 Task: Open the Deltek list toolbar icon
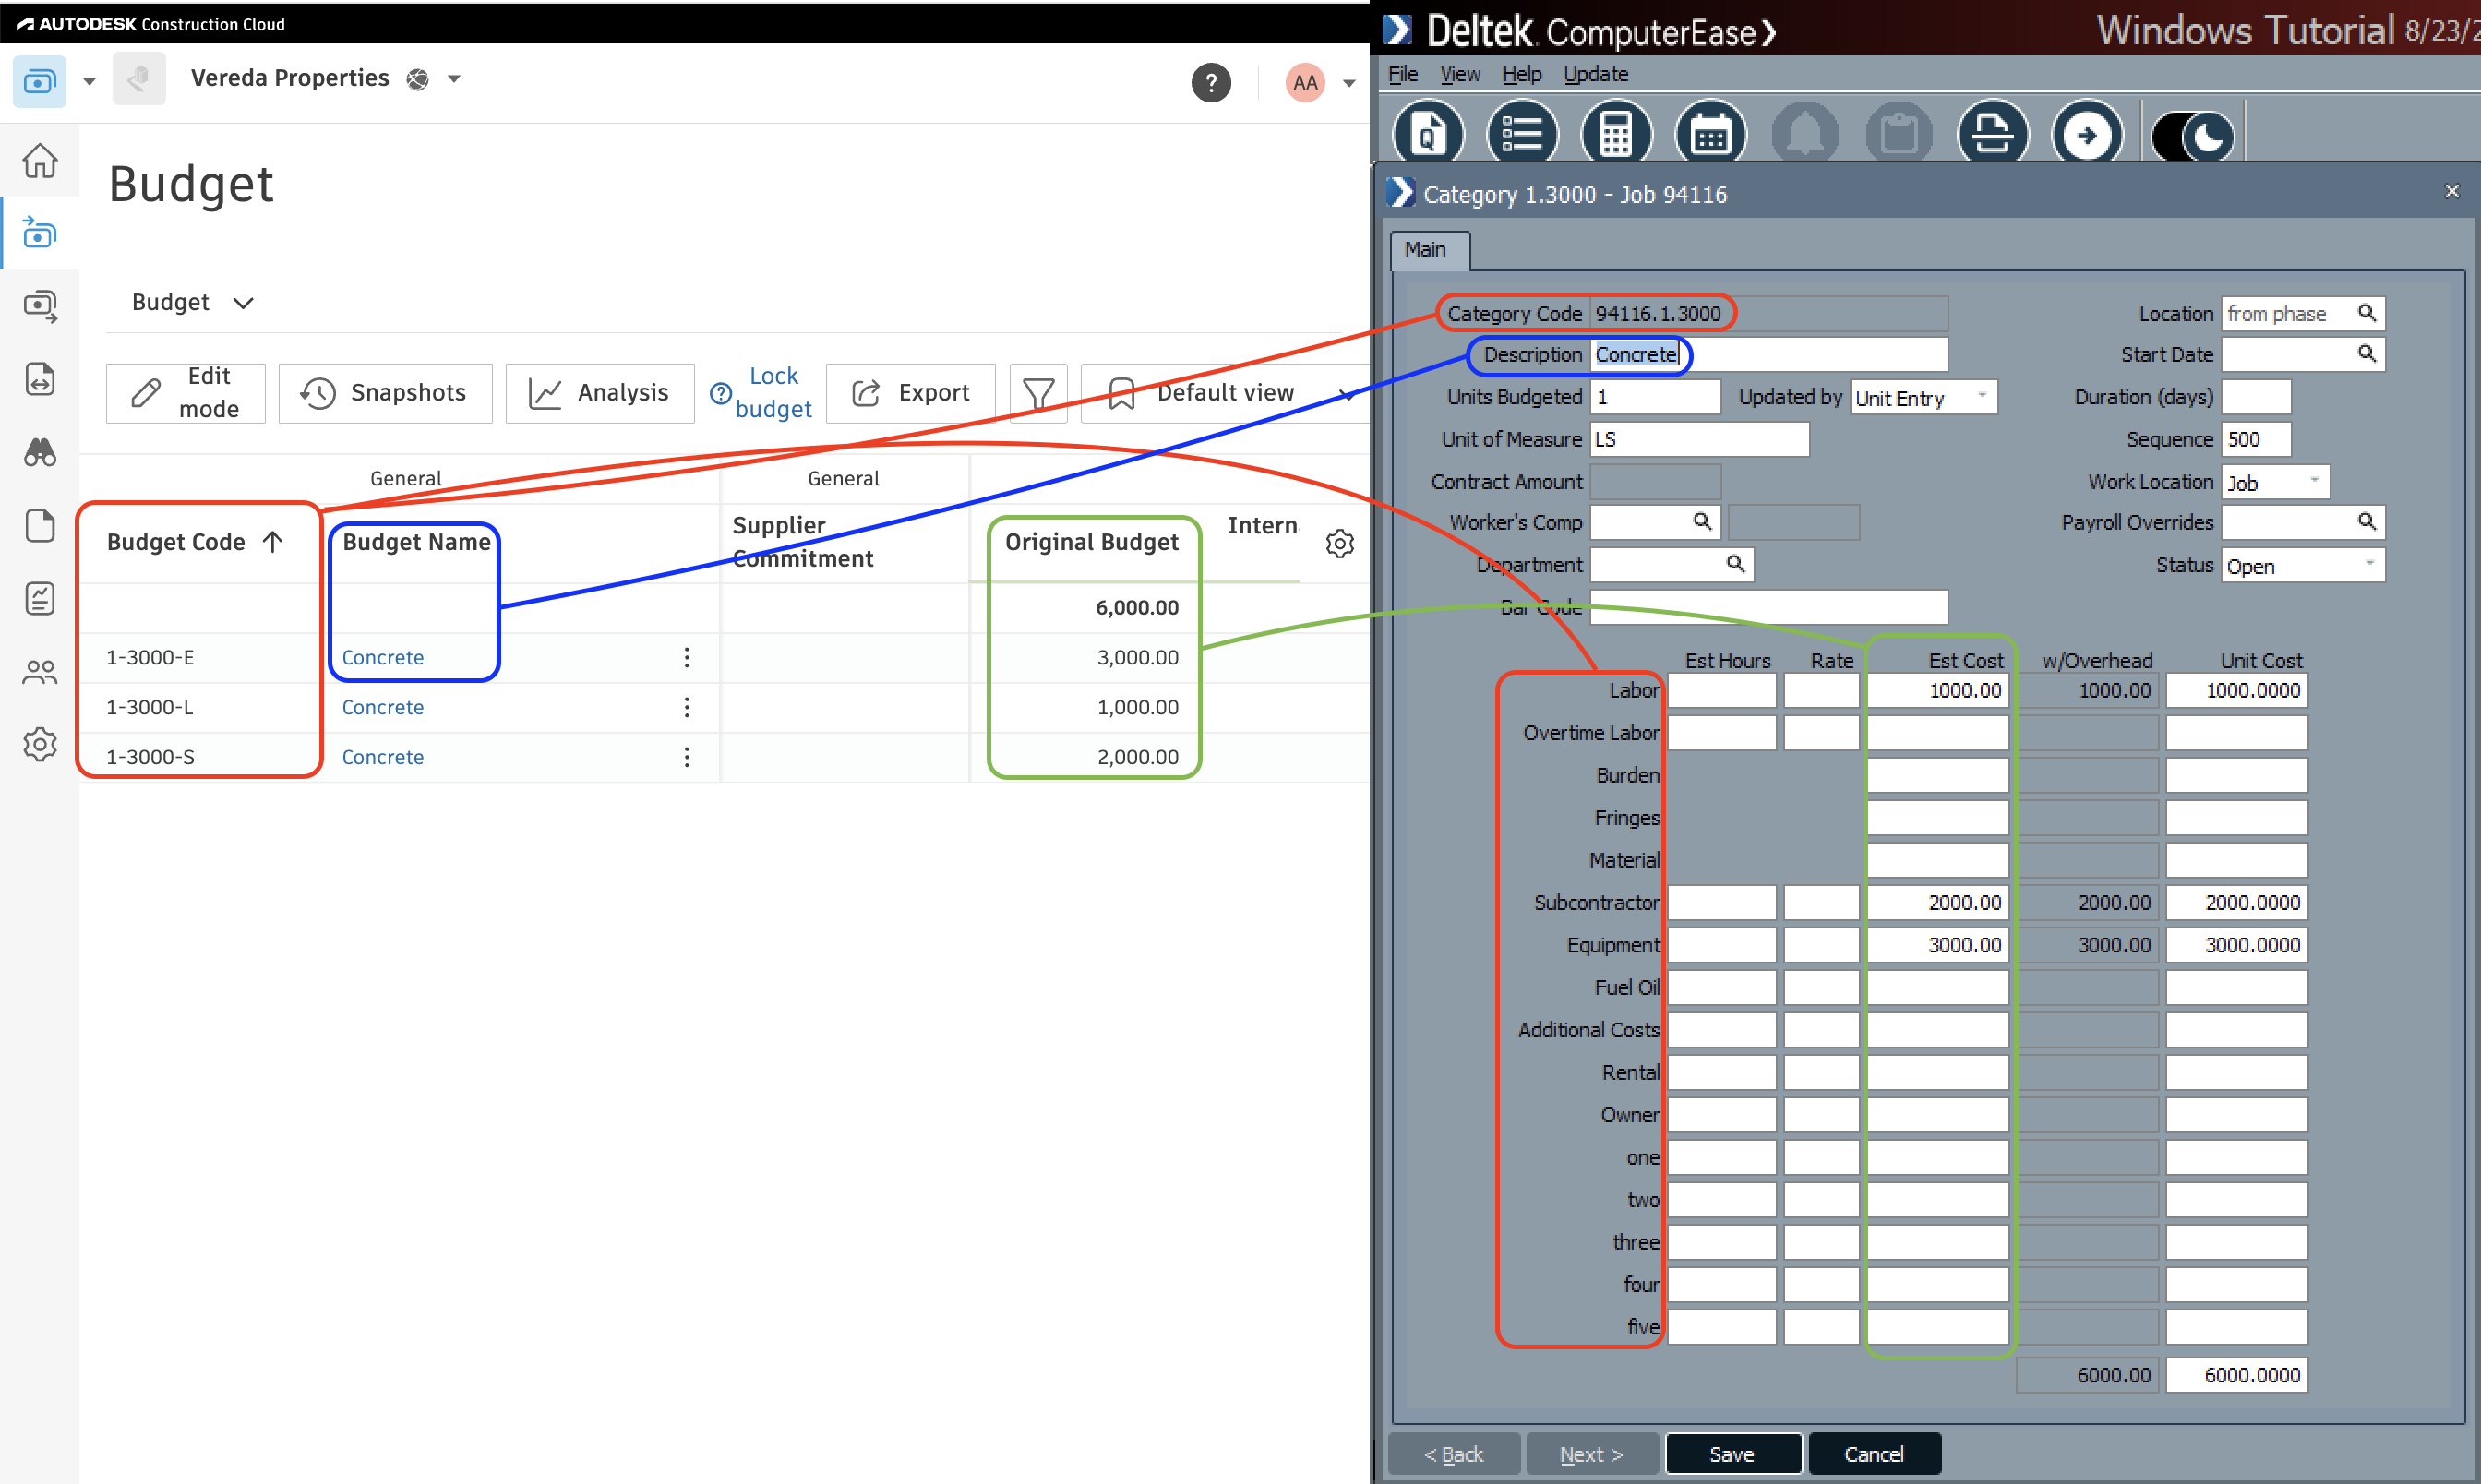click(1522, 133)
